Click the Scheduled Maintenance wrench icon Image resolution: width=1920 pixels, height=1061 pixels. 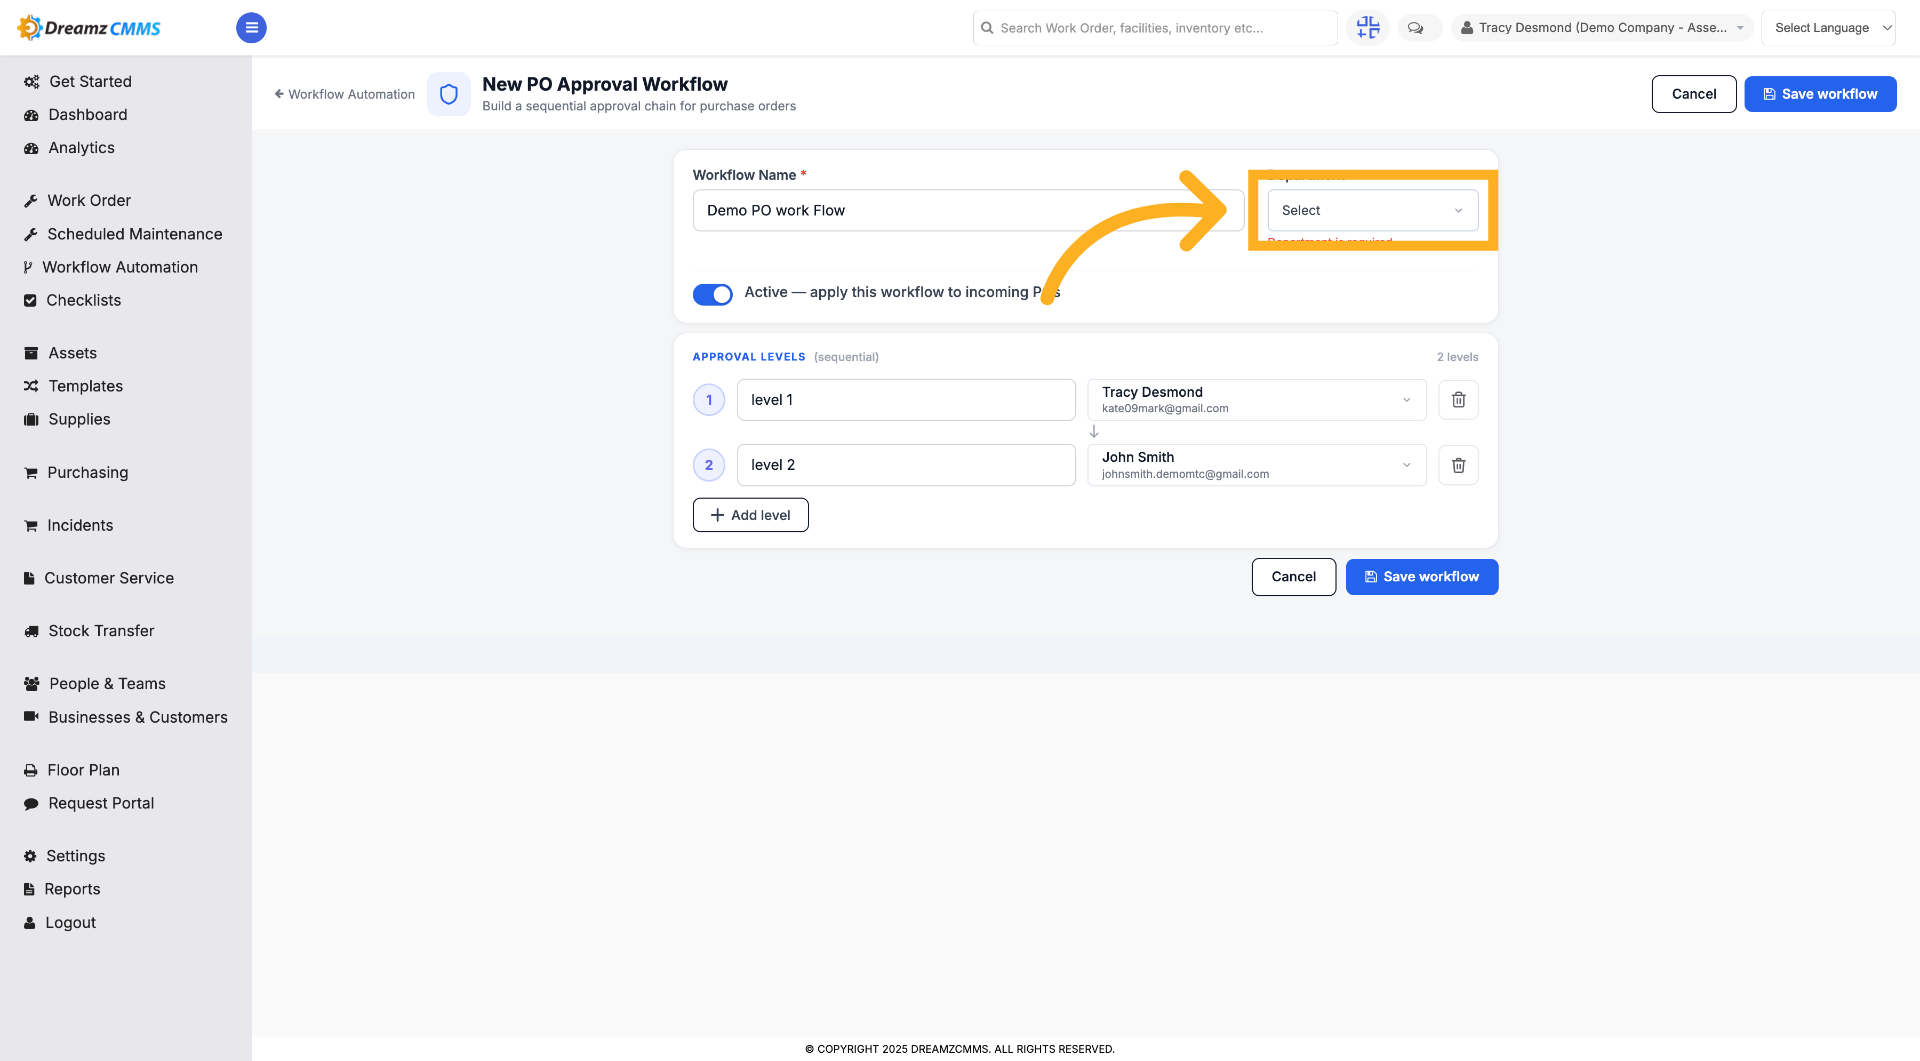(31, 234)
